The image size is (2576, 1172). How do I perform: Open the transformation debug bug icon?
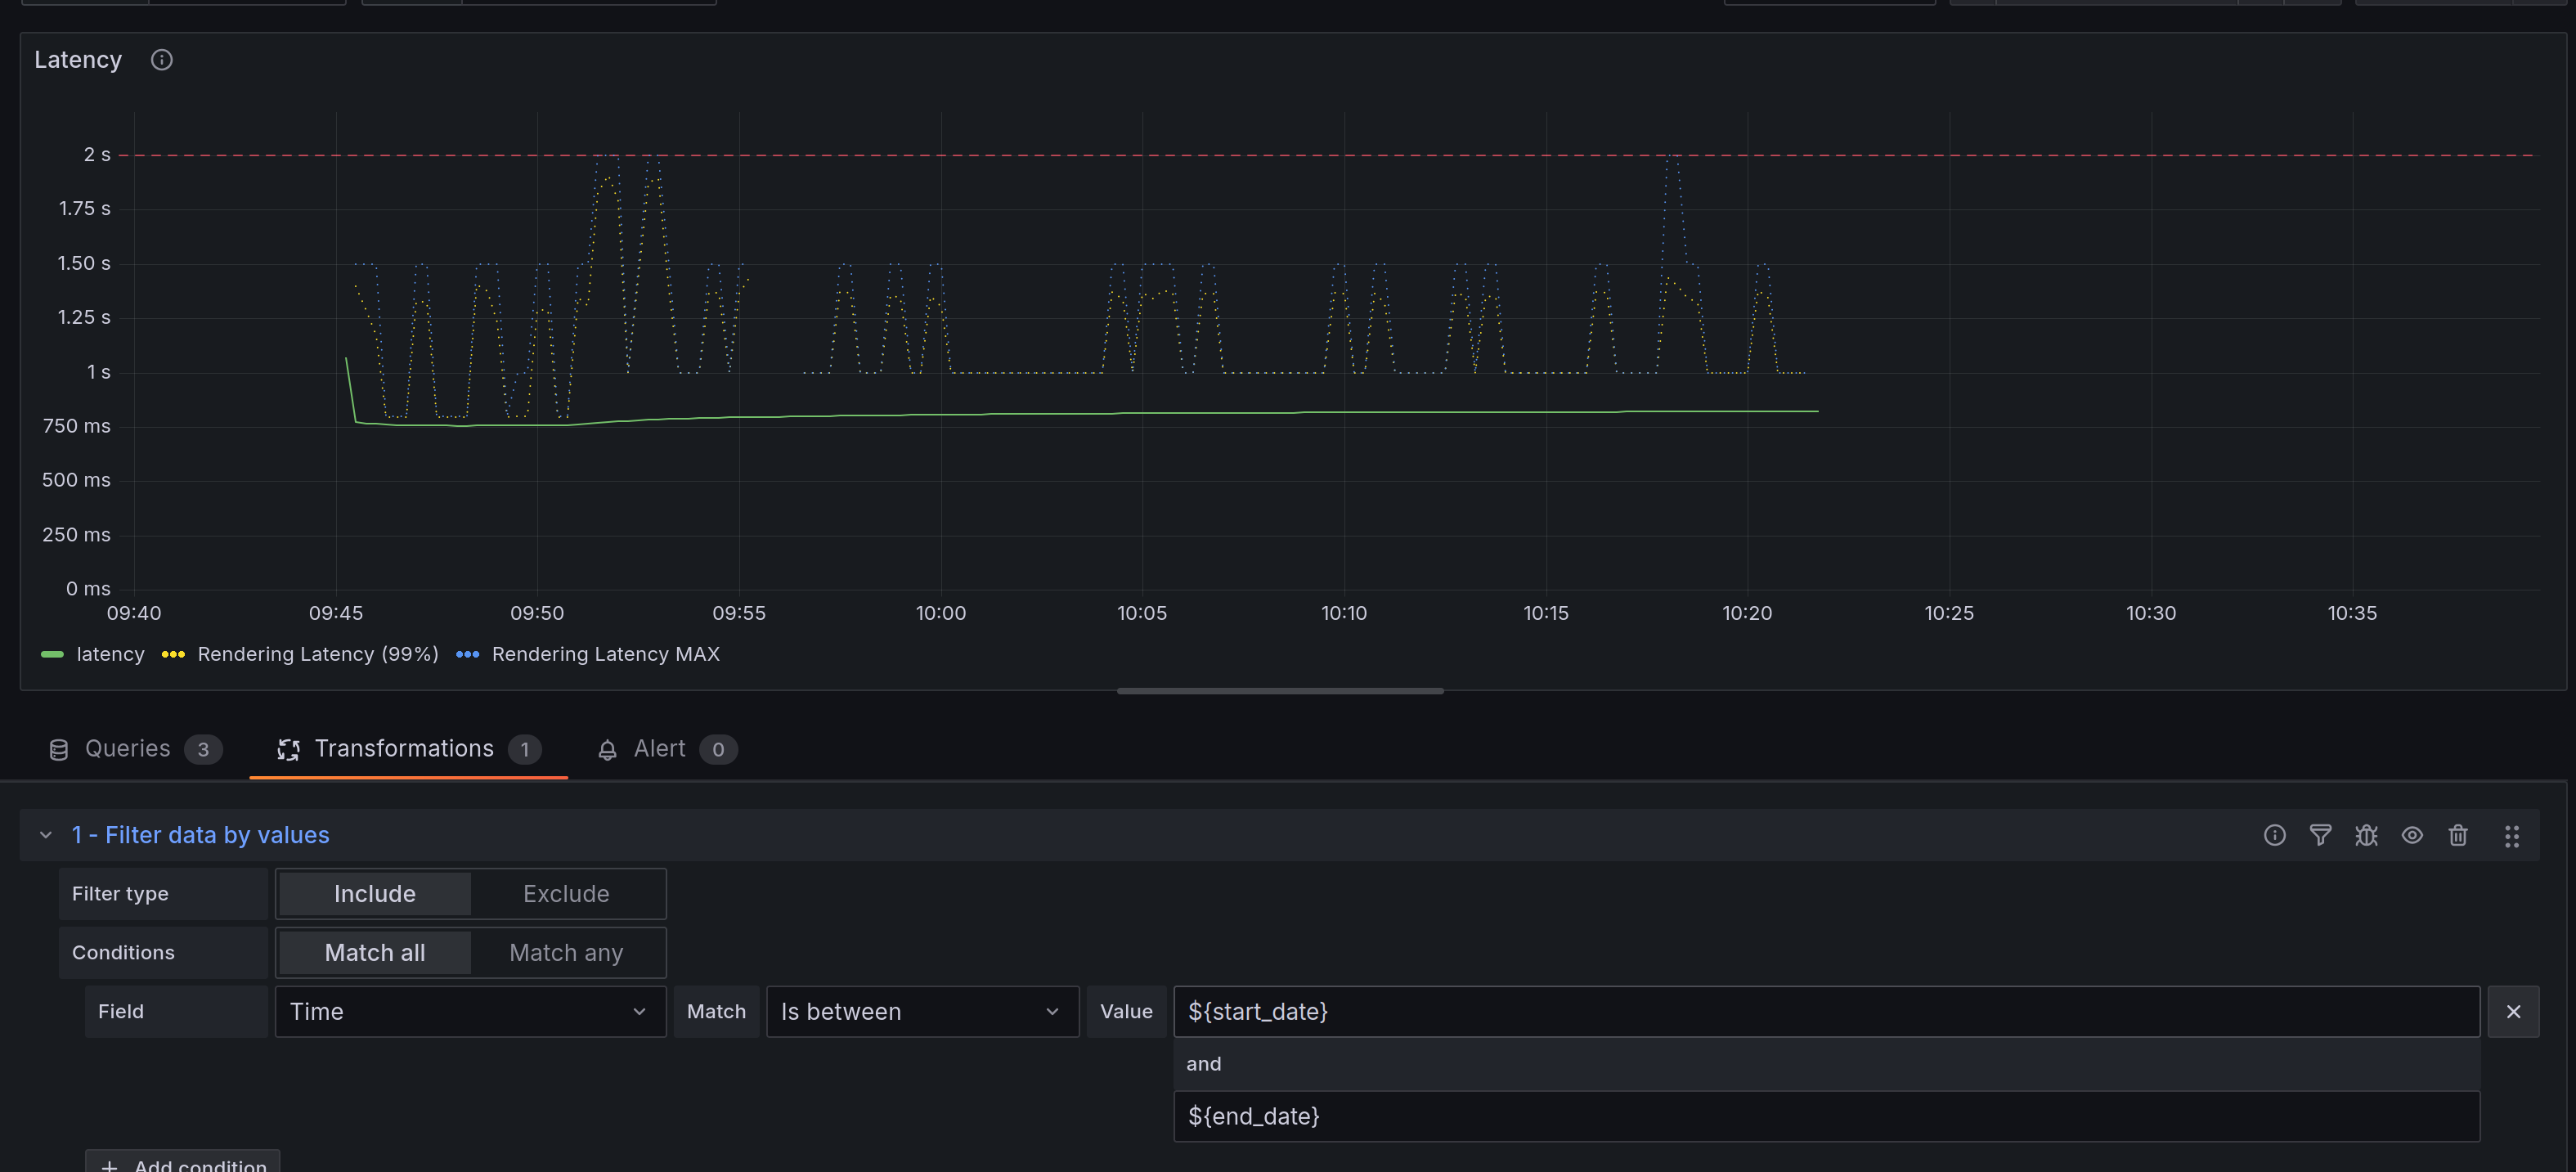[x=2366, y=835]
